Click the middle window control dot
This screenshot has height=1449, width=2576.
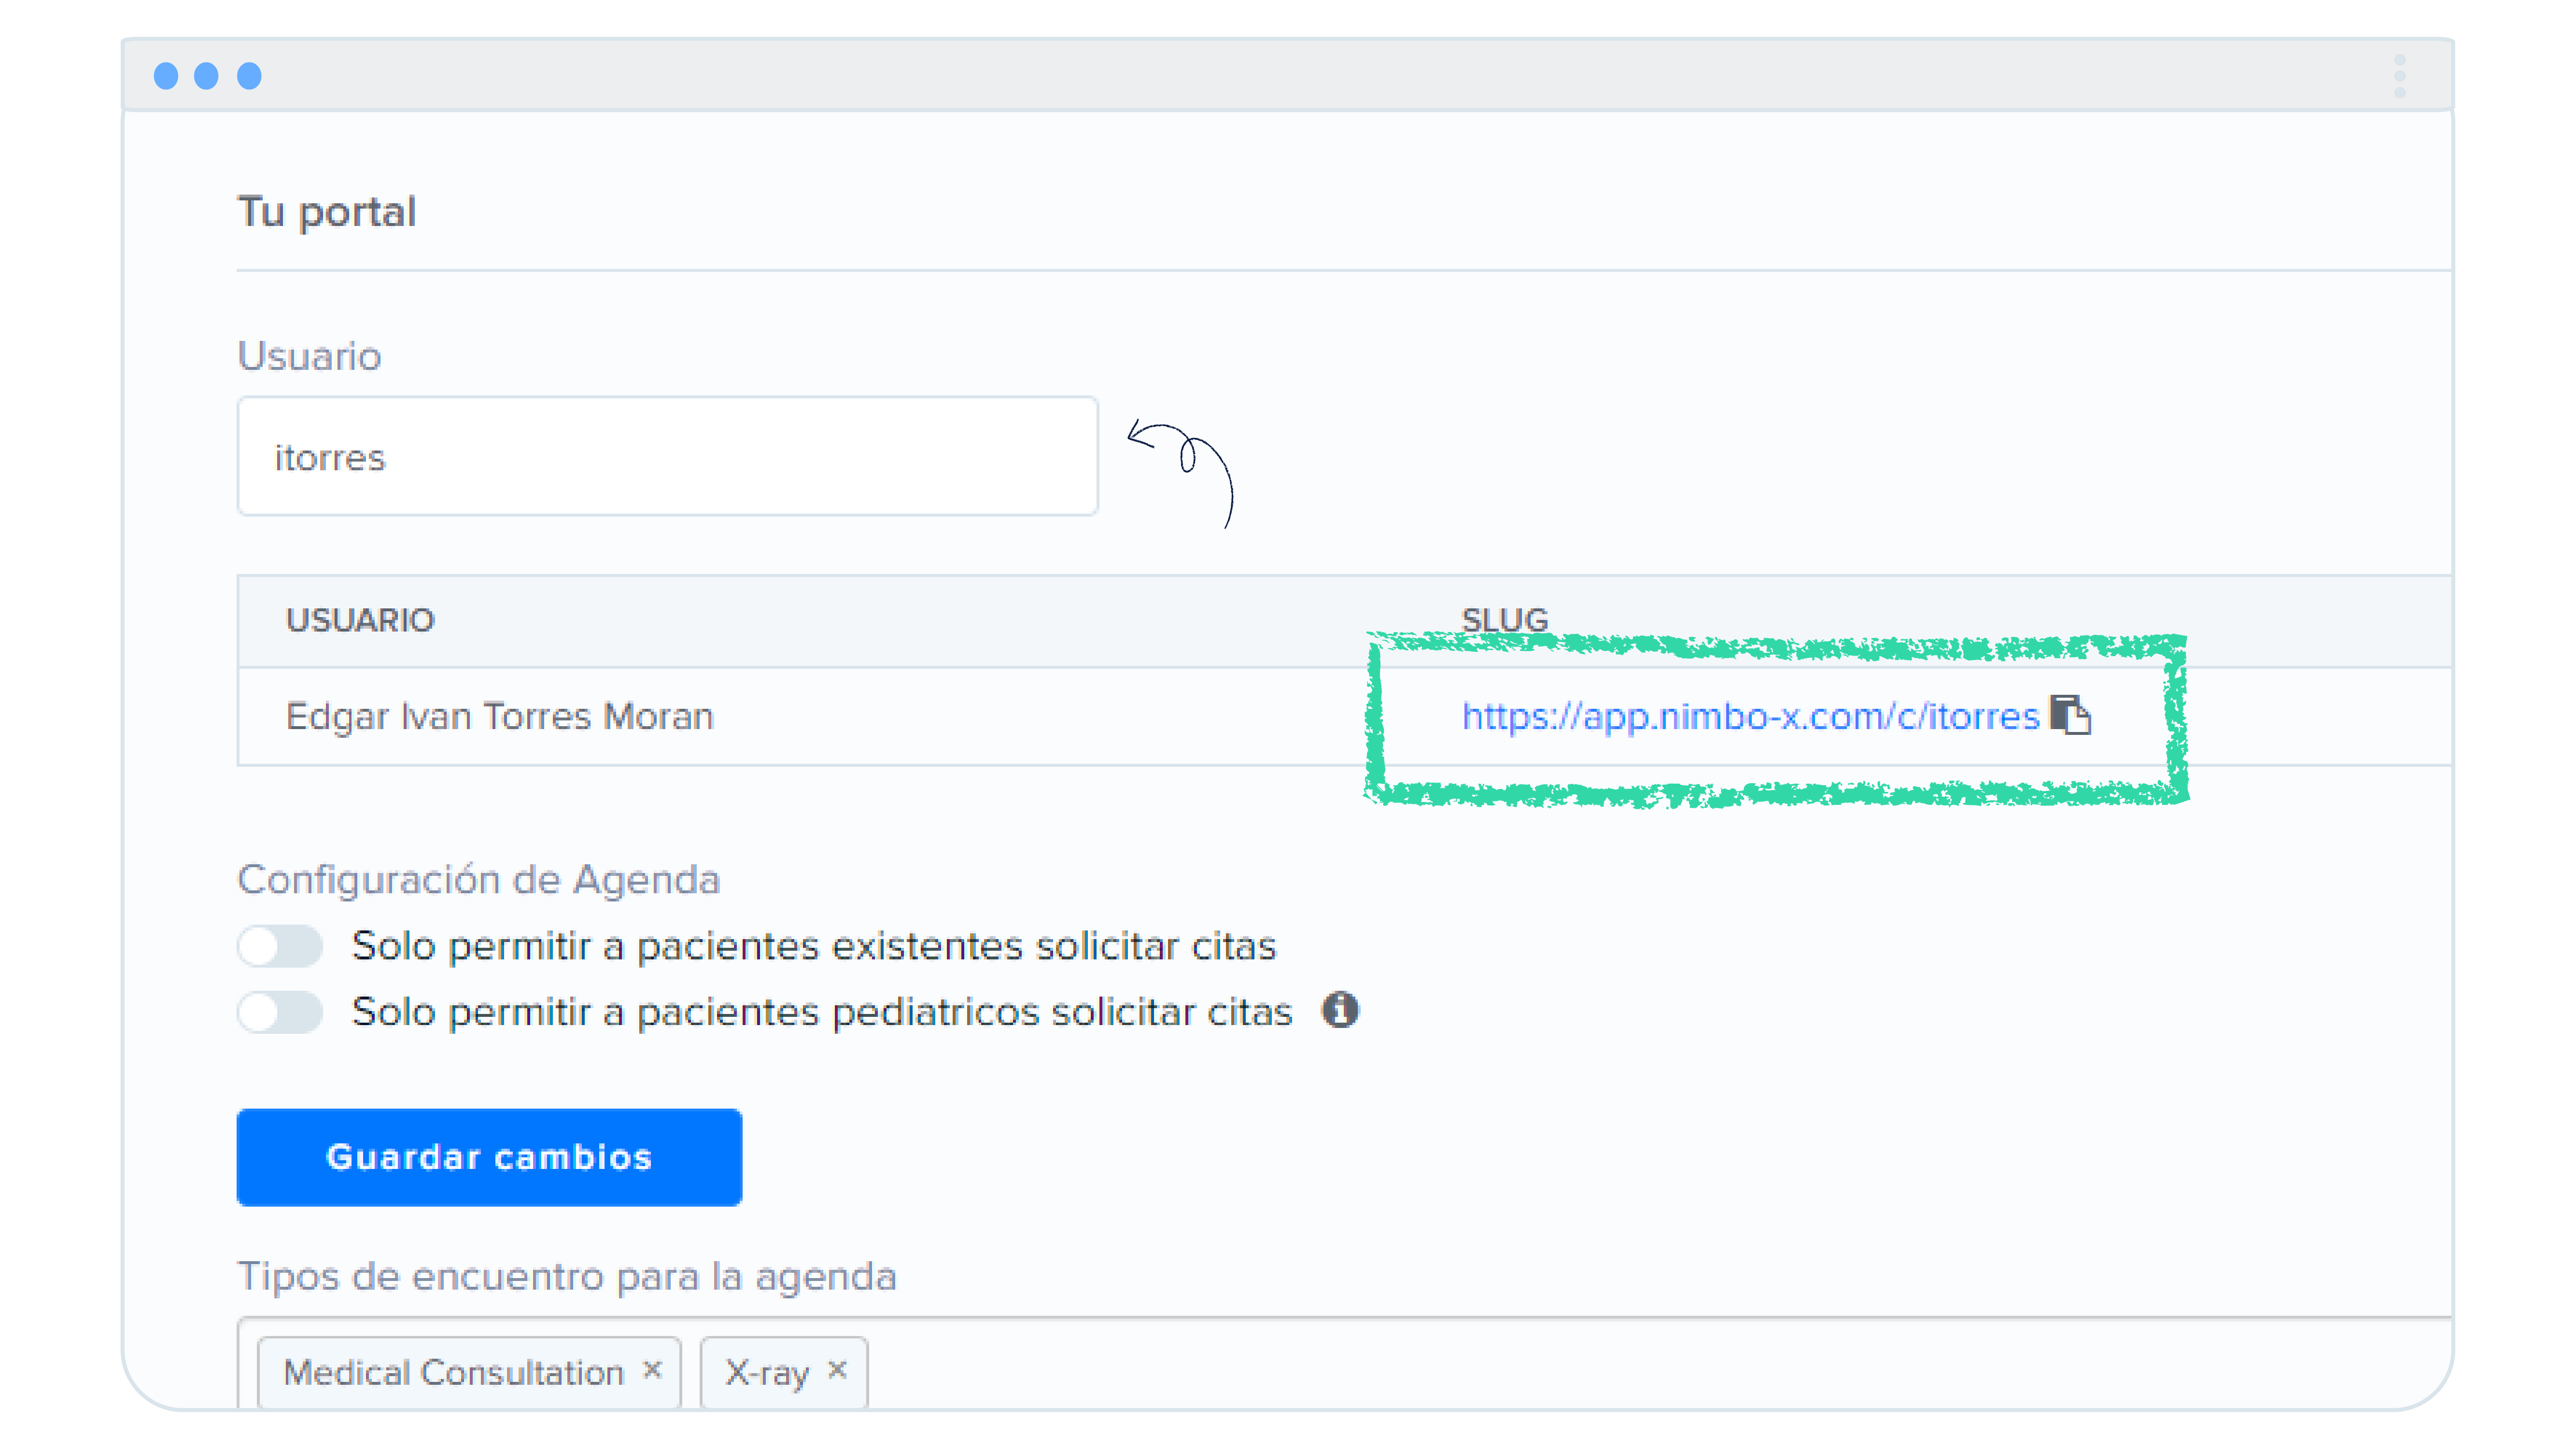pos(208,75)
